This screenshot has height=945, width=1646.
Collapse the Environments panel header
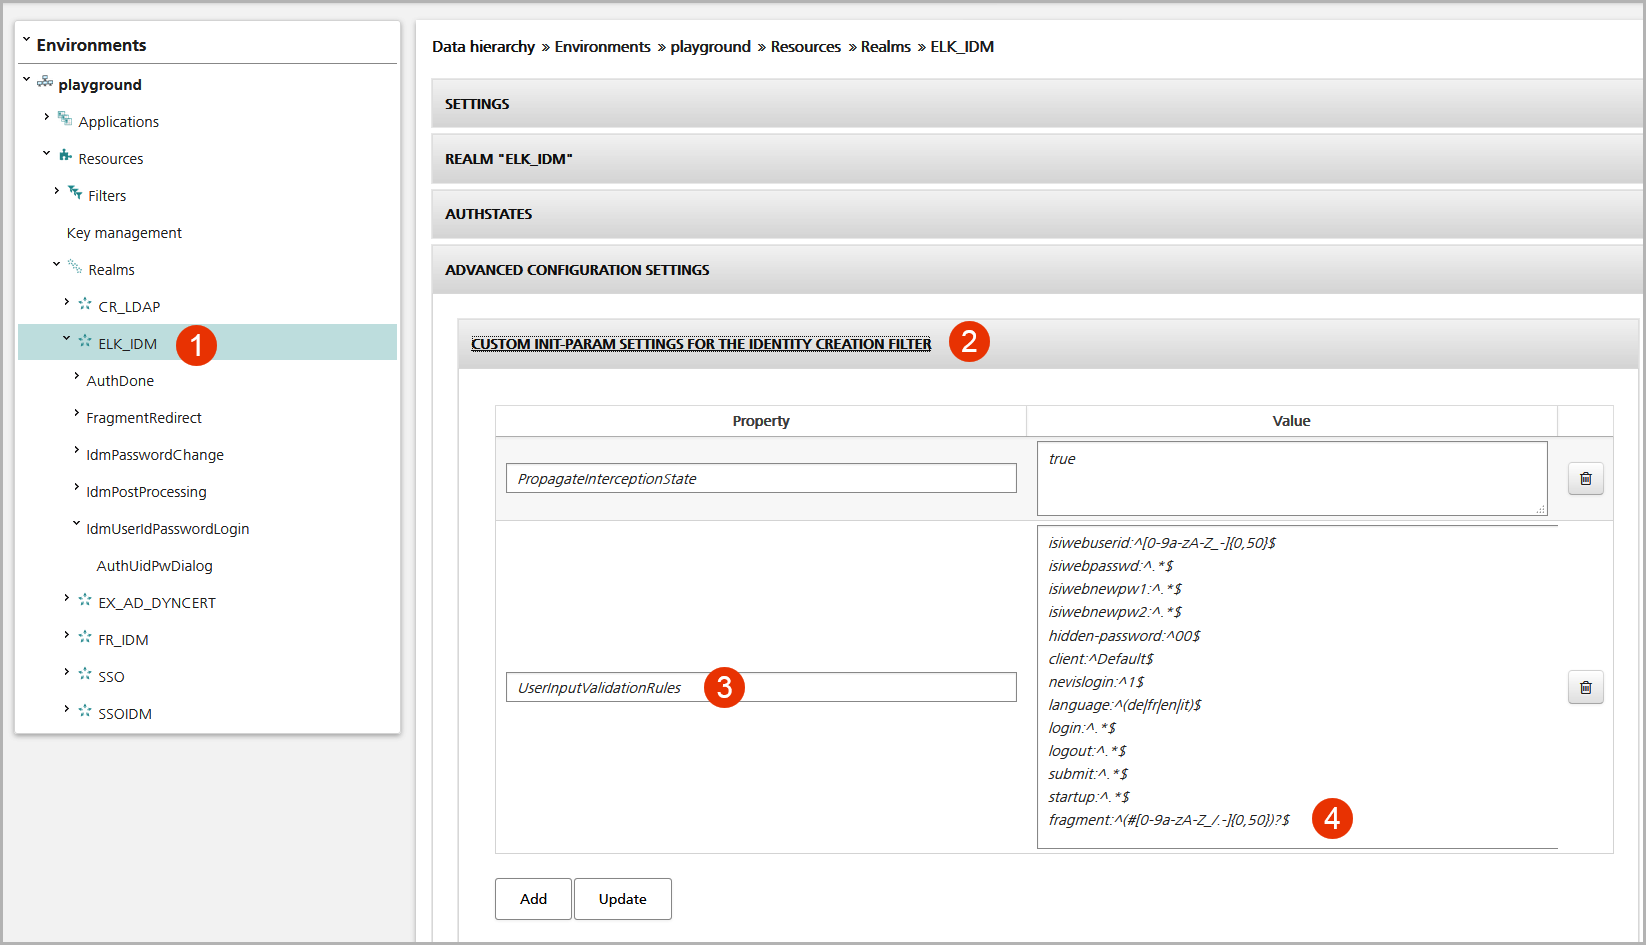point(27,41)
